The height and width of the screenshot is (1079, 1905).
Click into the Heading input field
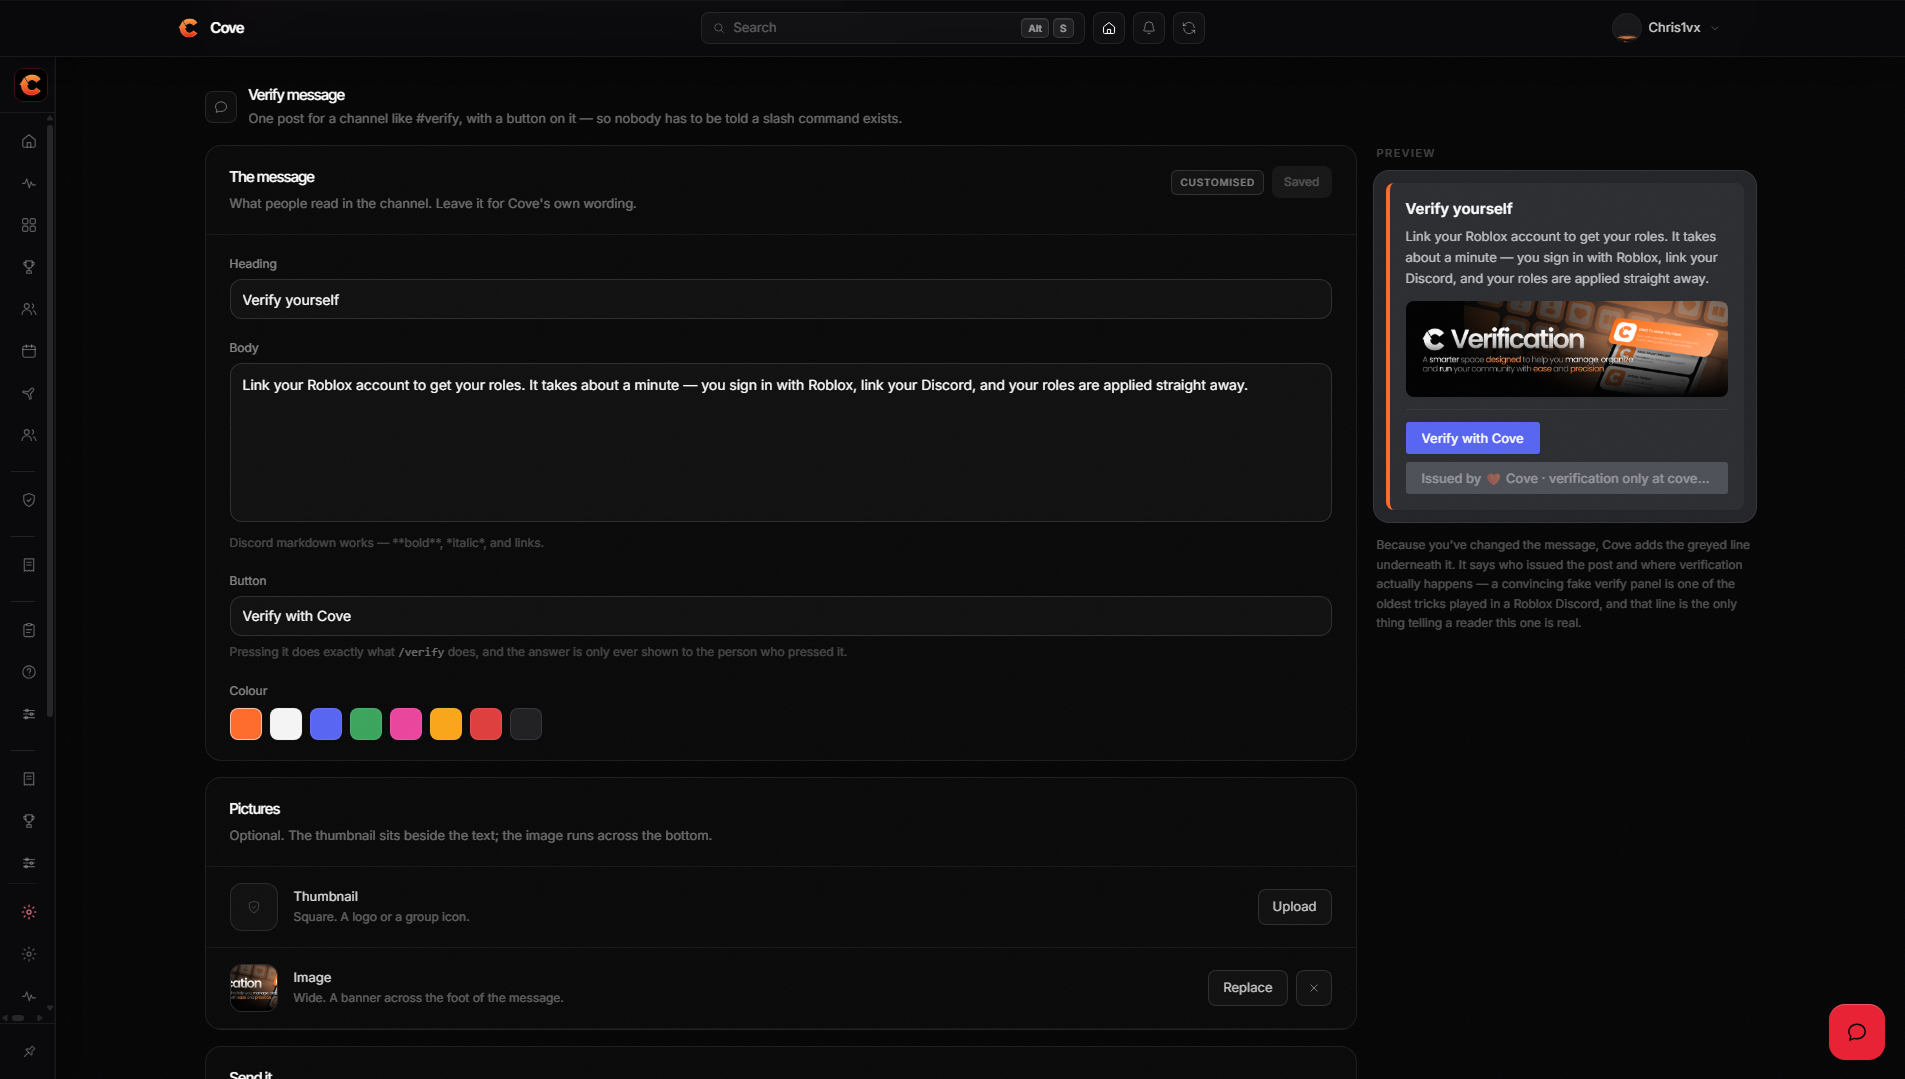[x=780, y=300]
